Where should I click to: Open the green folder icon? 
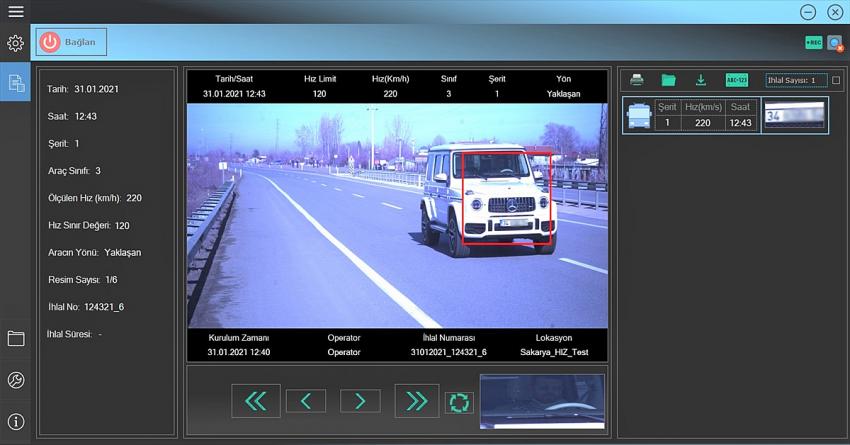(x=668, y=80)
